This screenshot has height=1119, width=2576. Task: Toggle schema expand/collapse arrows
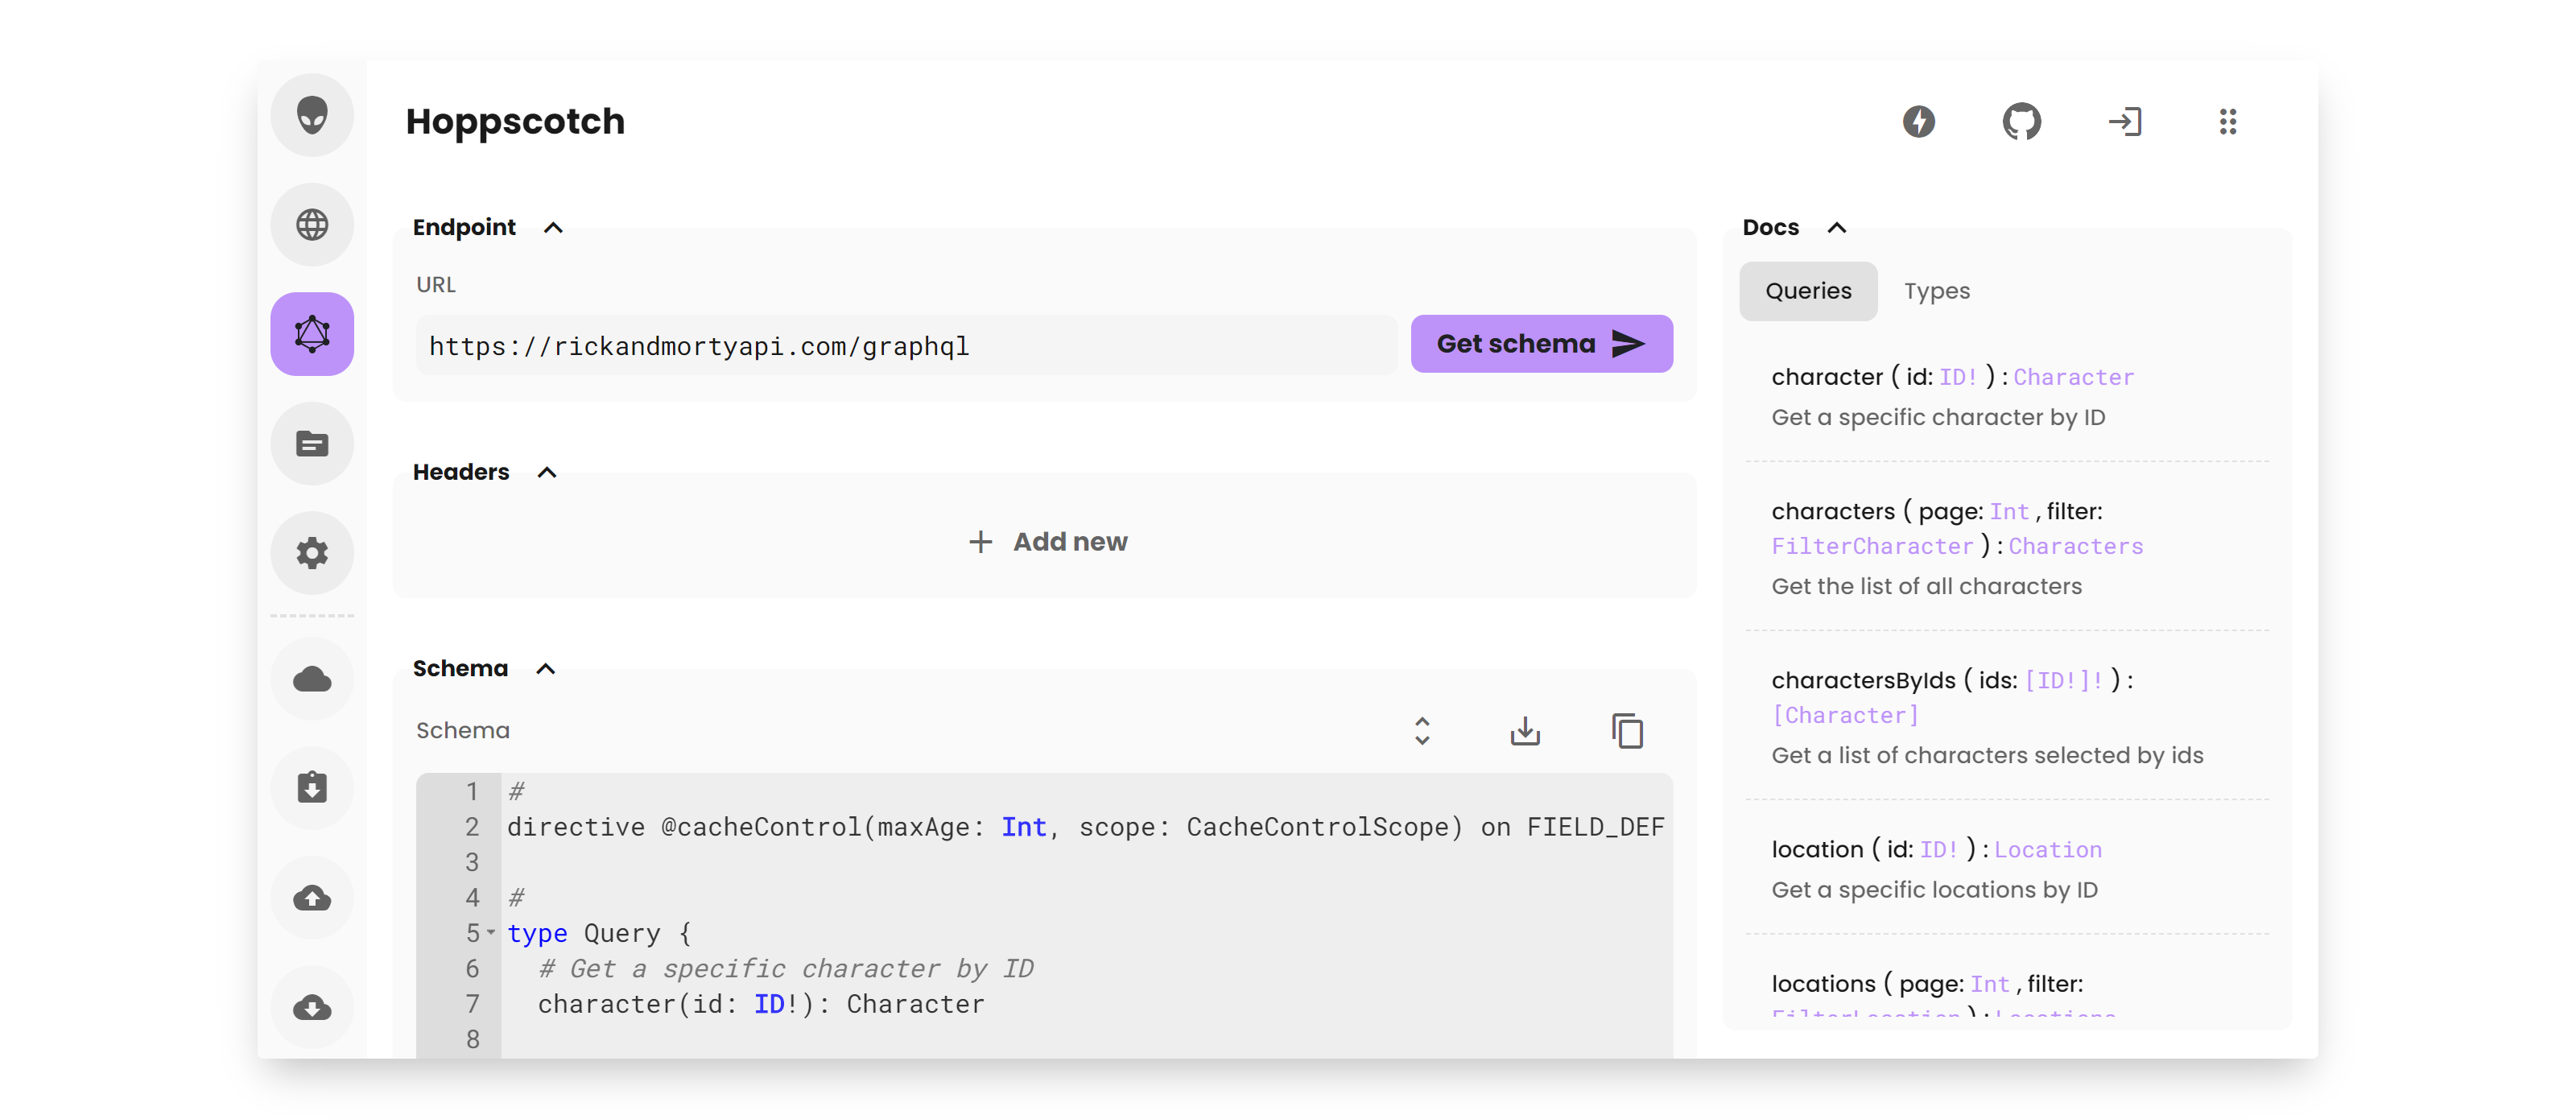pyautogui.click(x=1421, y=731)
